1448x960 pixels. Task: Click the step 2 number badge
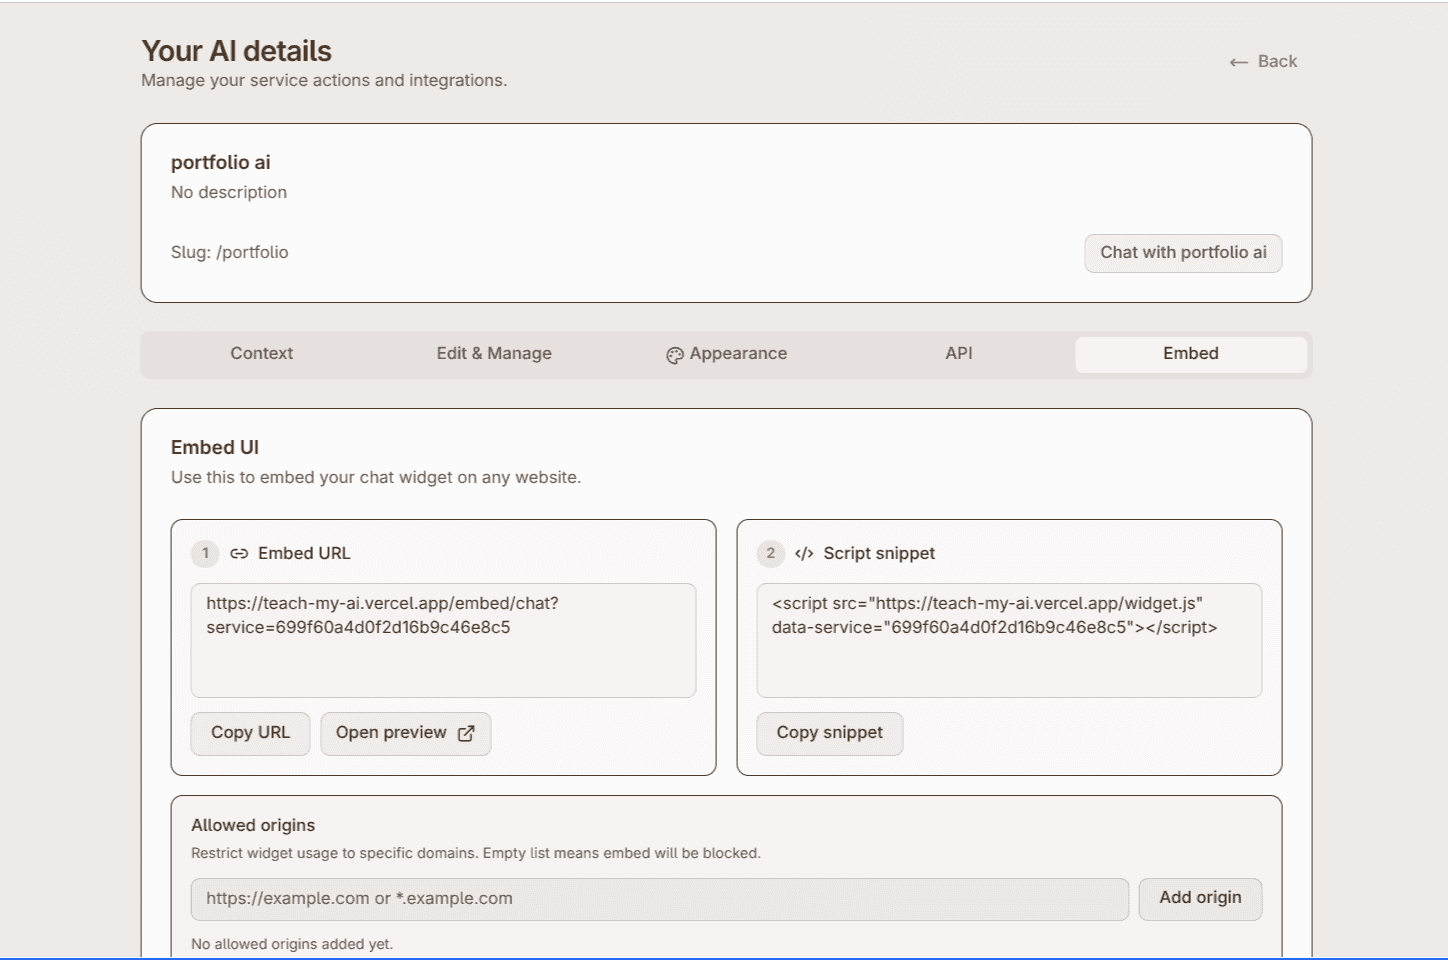(x=770, y=553)
